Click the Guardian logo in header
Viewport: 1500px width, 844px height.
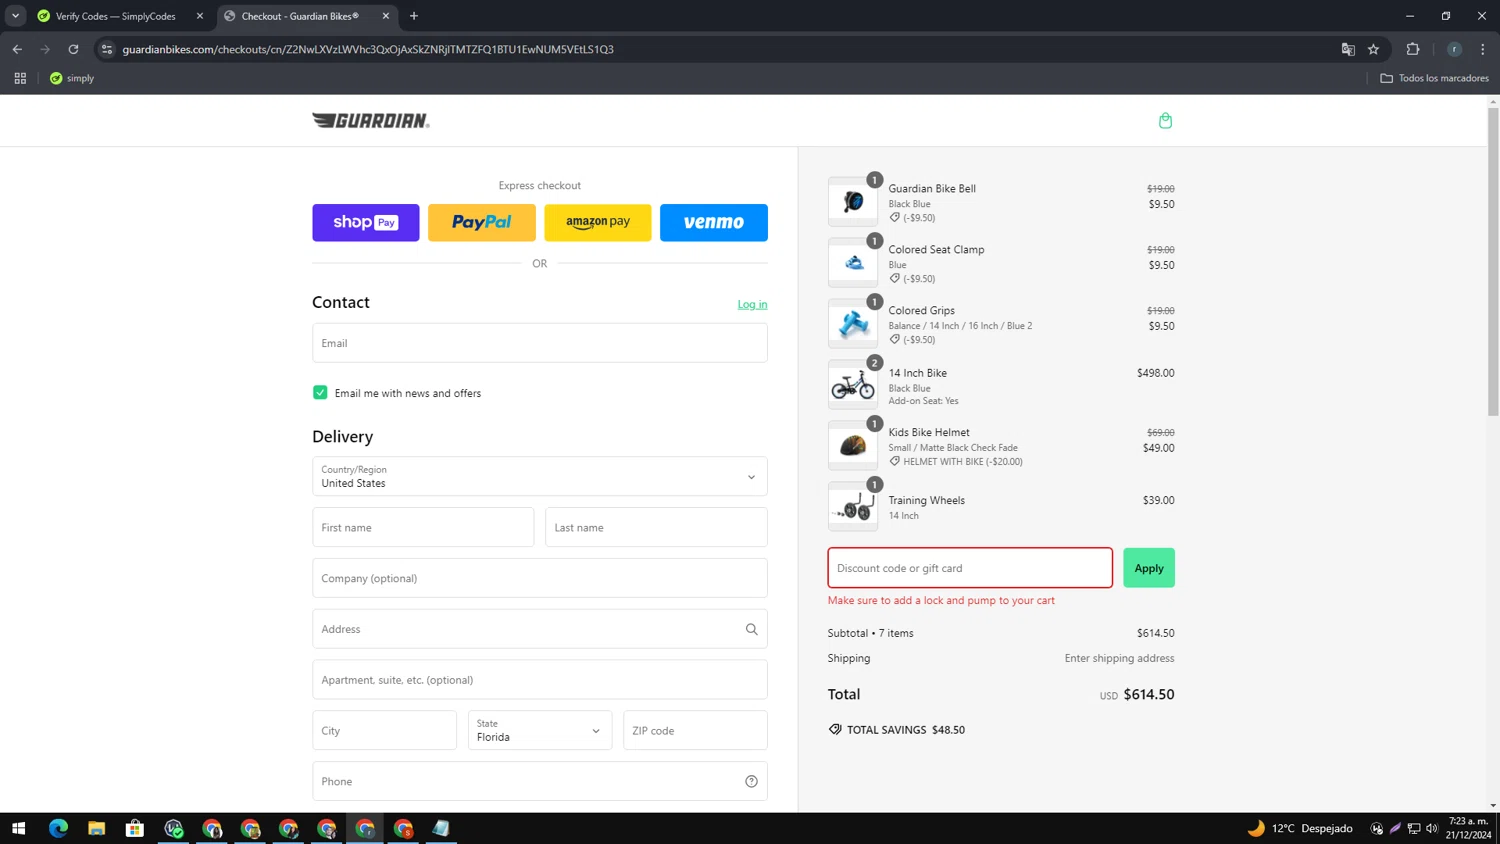coord(371,121)
